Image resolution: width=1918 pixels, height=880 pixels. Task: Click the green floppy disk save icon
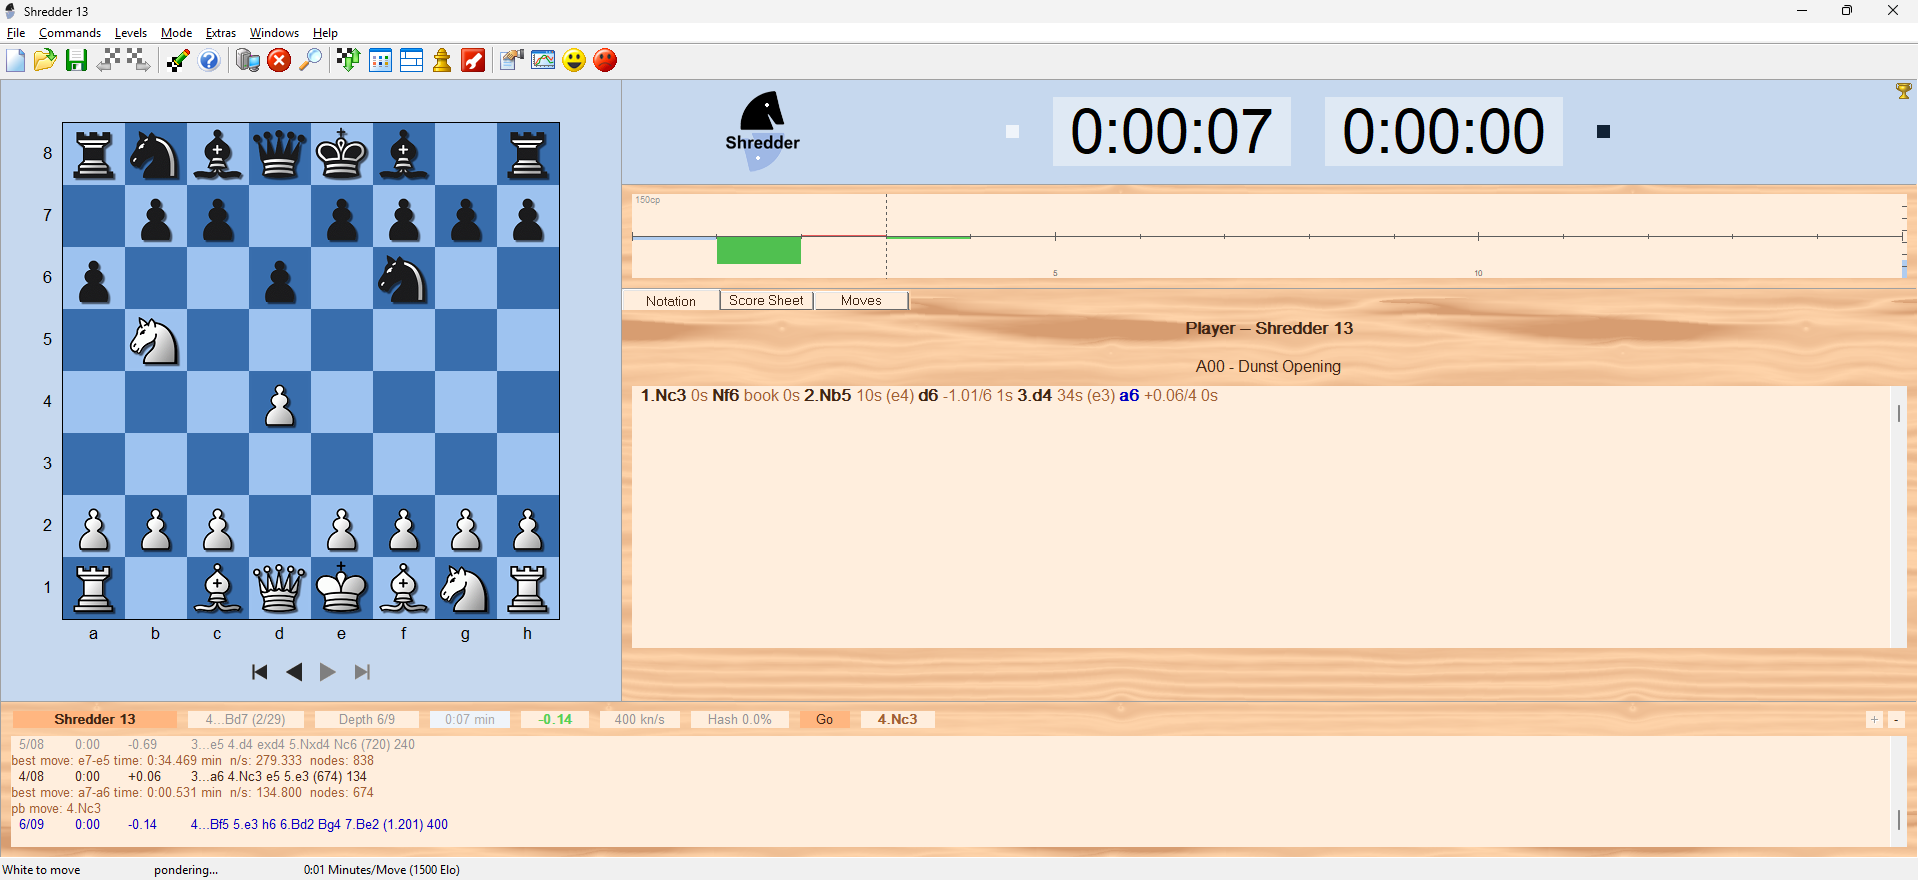point(76,61)
